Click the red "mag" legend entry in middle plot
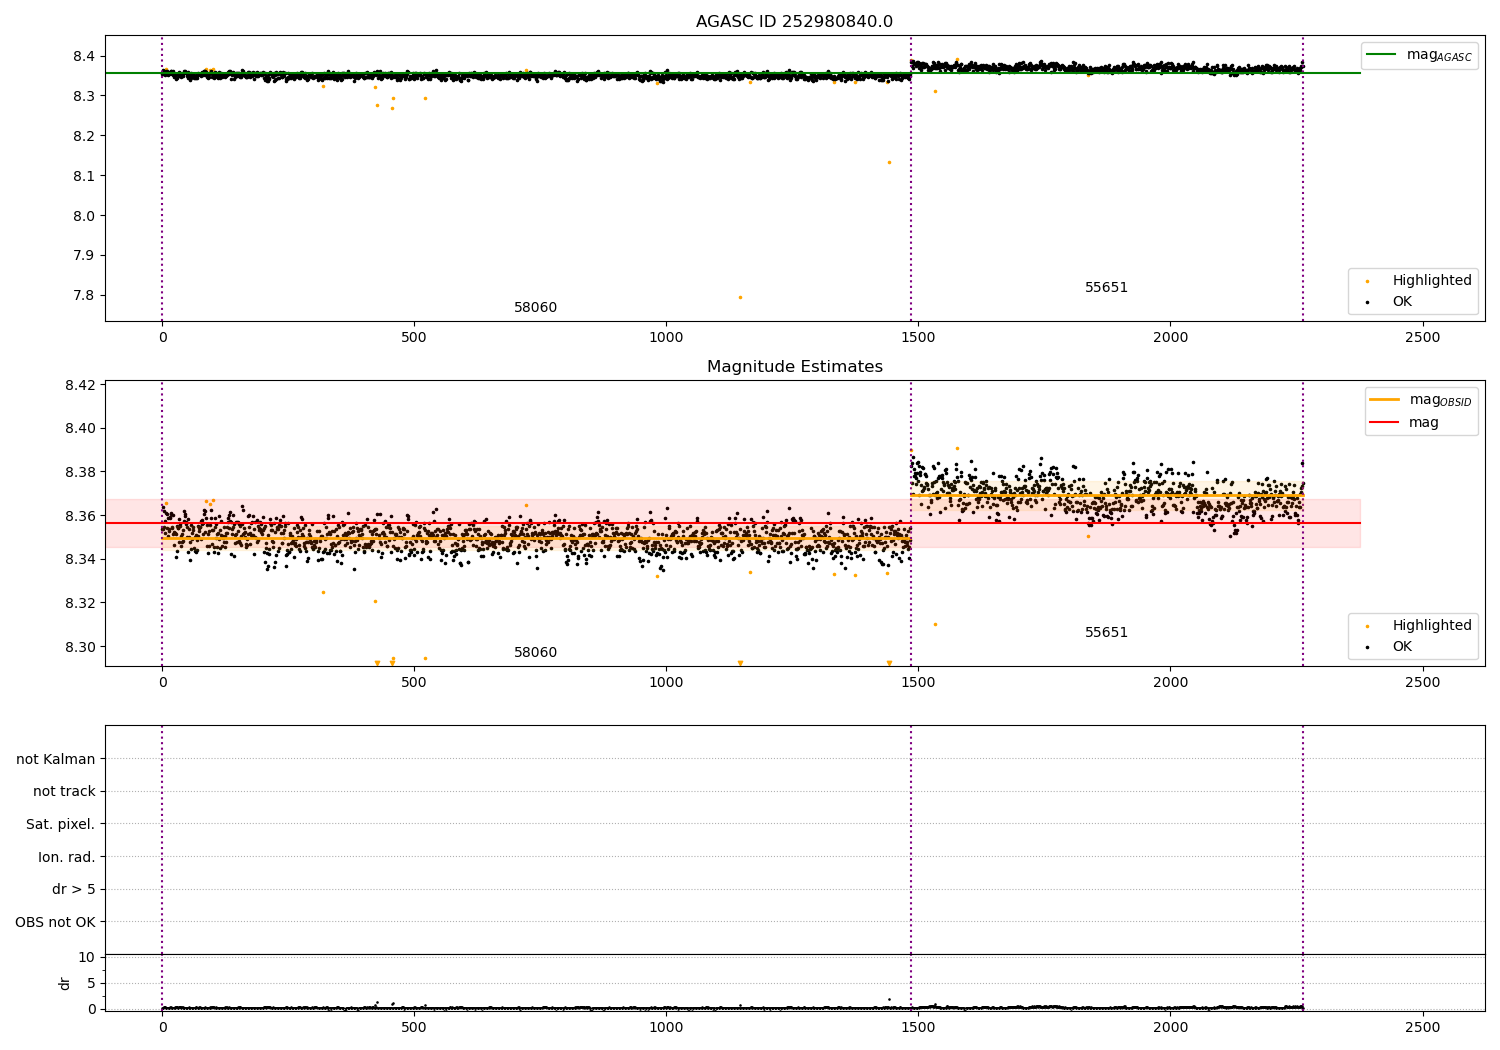Image resolution: width=1500 pixels, height=1050 pixels. tap(1404, 422)
